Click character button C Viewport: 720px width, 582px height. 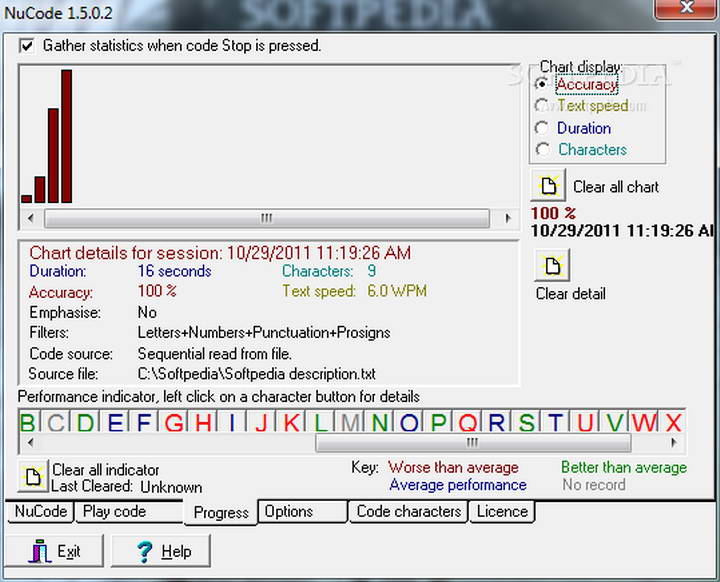[x=56, y=421]
